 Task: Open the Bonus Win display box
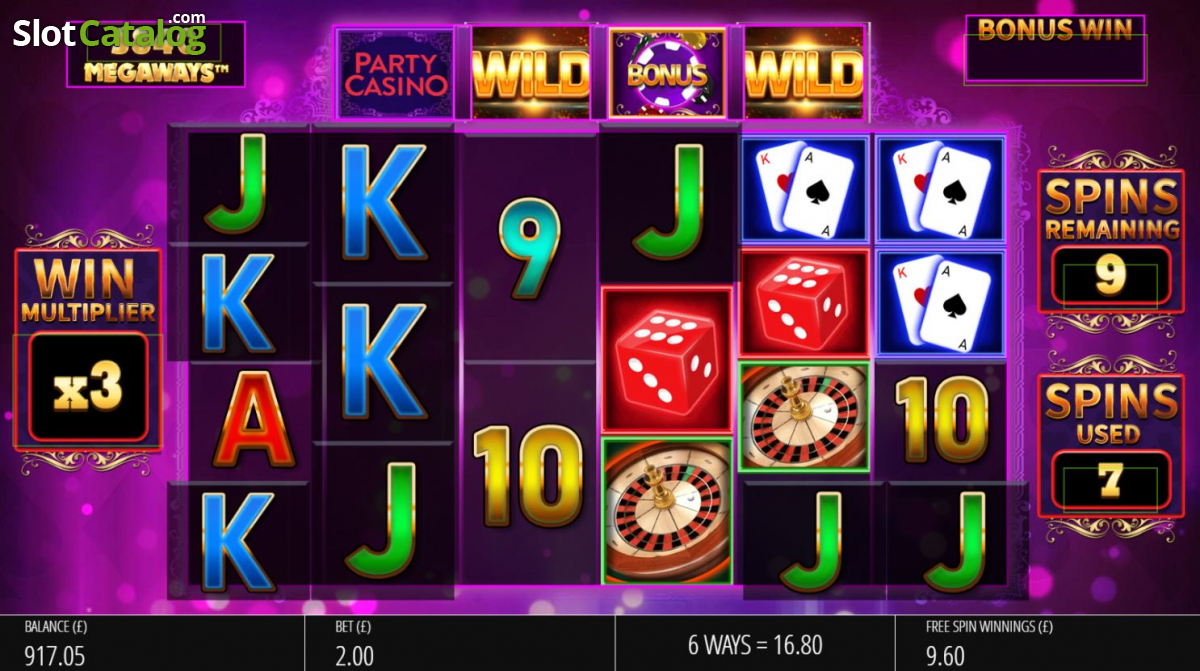click(1054, 48)
